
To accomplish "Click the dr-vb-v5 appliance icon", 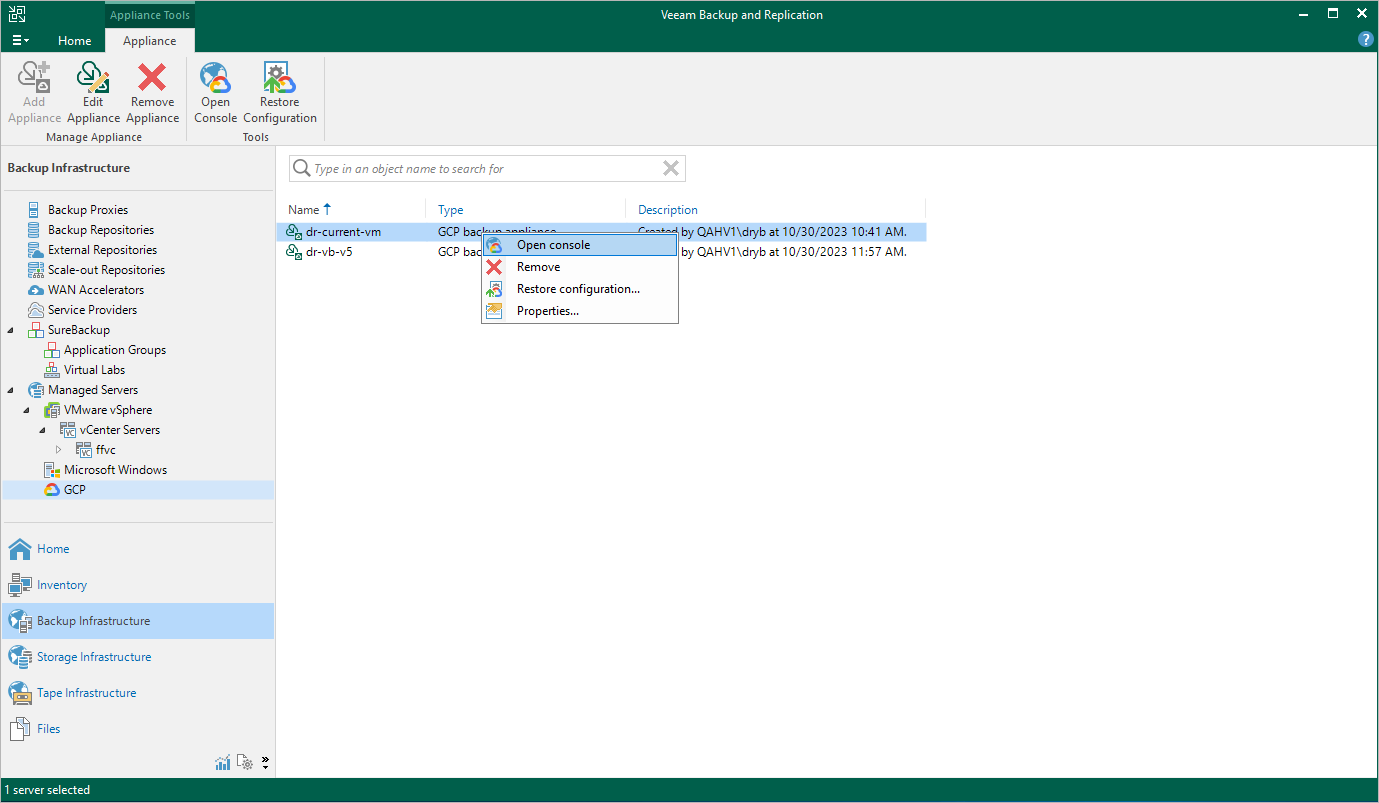I will click(294, 252).
